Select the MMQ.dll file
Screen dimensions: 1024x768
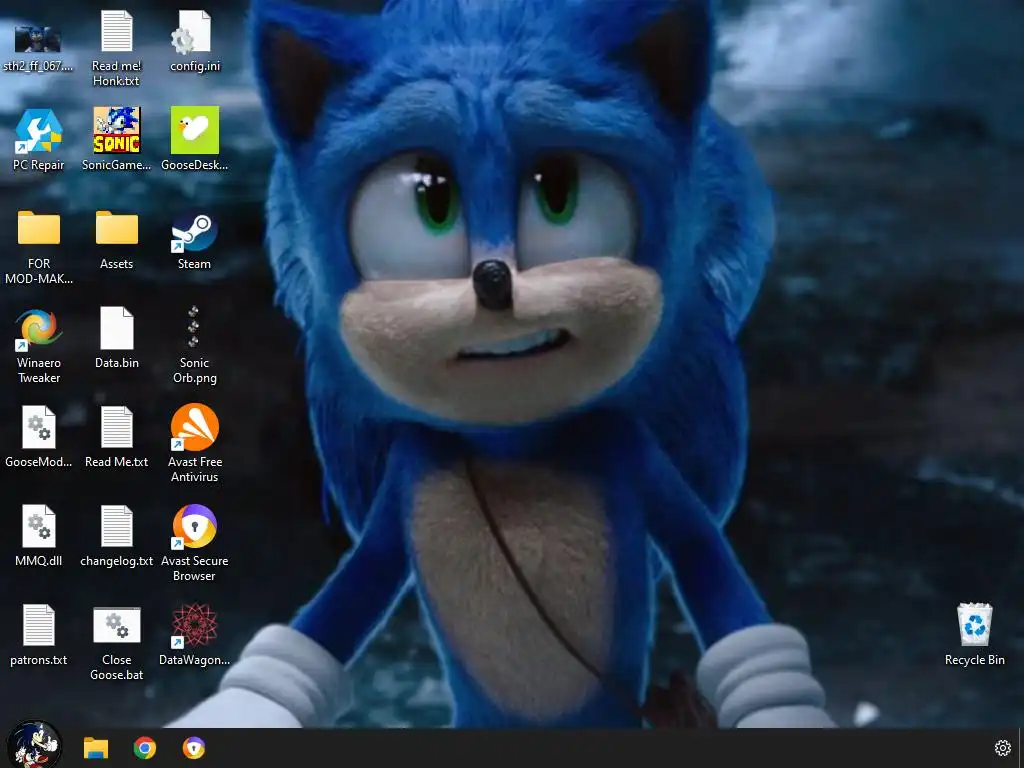pyautogui.click(x=39, y=526)
